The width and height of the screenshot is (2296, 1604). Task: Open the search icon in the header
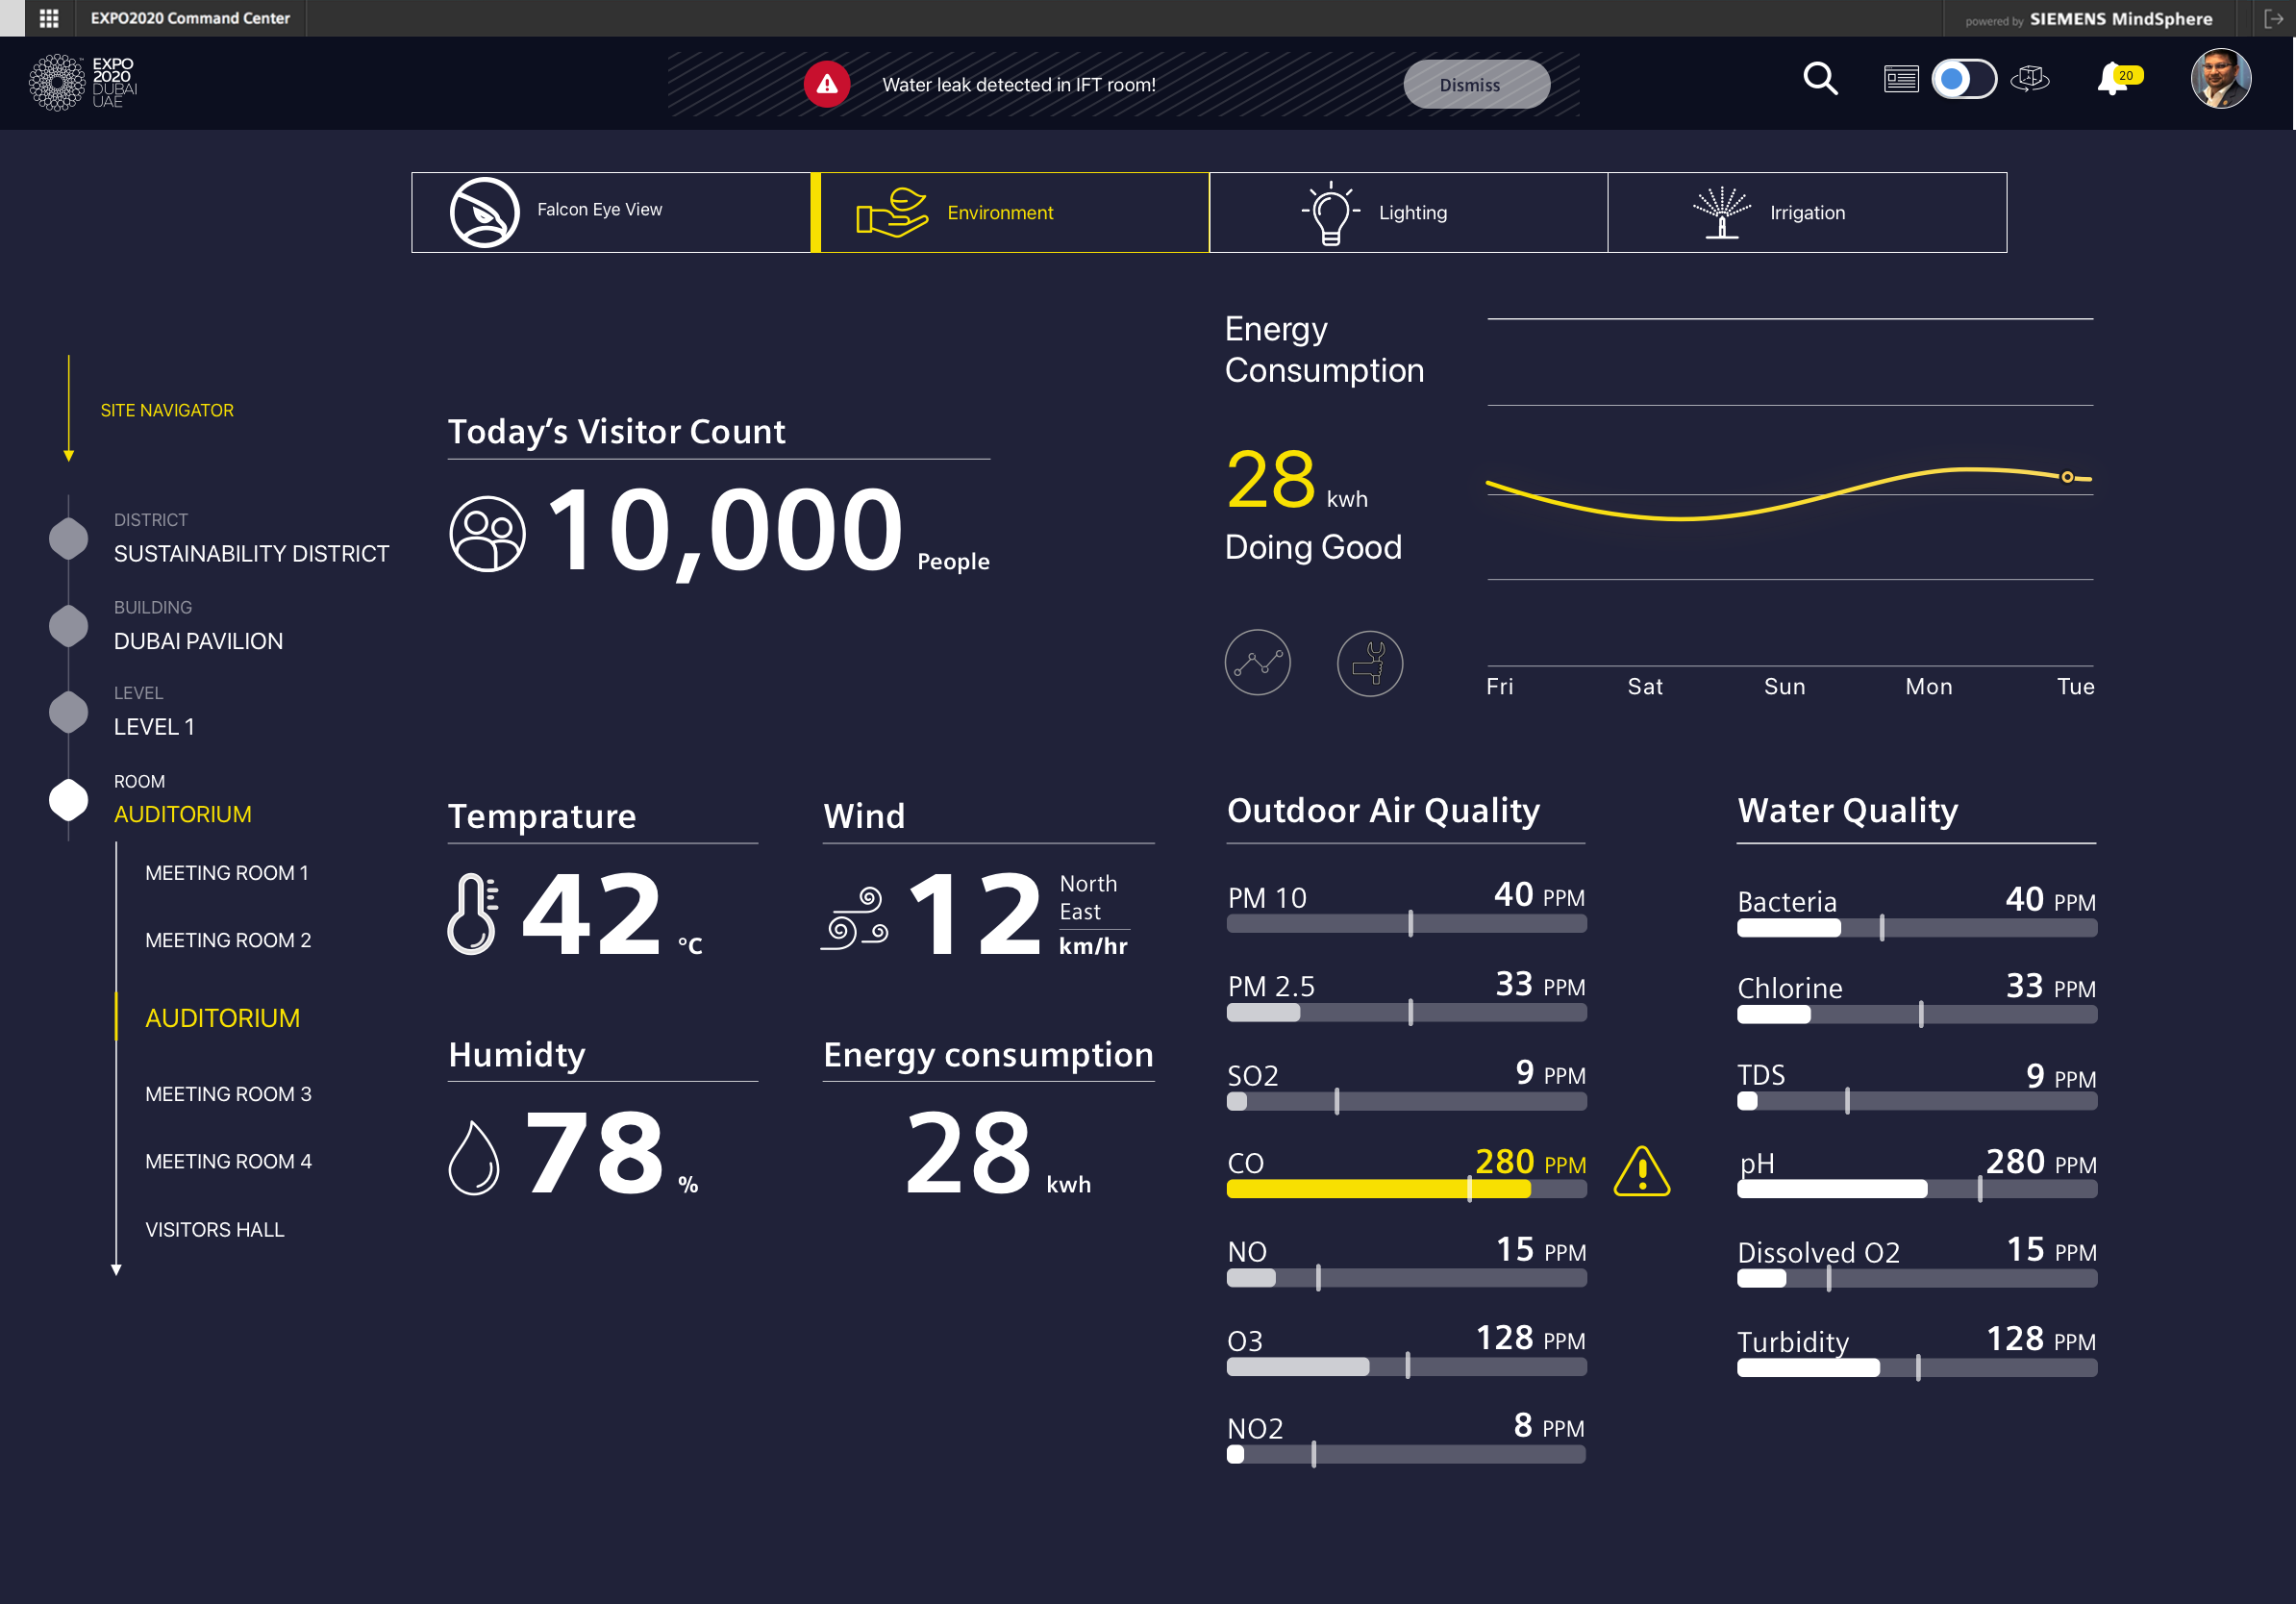coord(1820,80)
